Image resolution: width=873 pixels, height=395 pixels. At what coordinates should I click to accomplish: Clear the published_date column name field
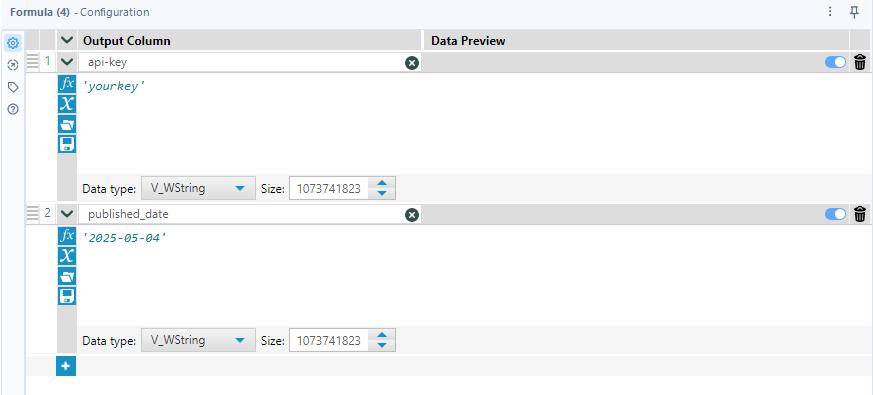411,214
